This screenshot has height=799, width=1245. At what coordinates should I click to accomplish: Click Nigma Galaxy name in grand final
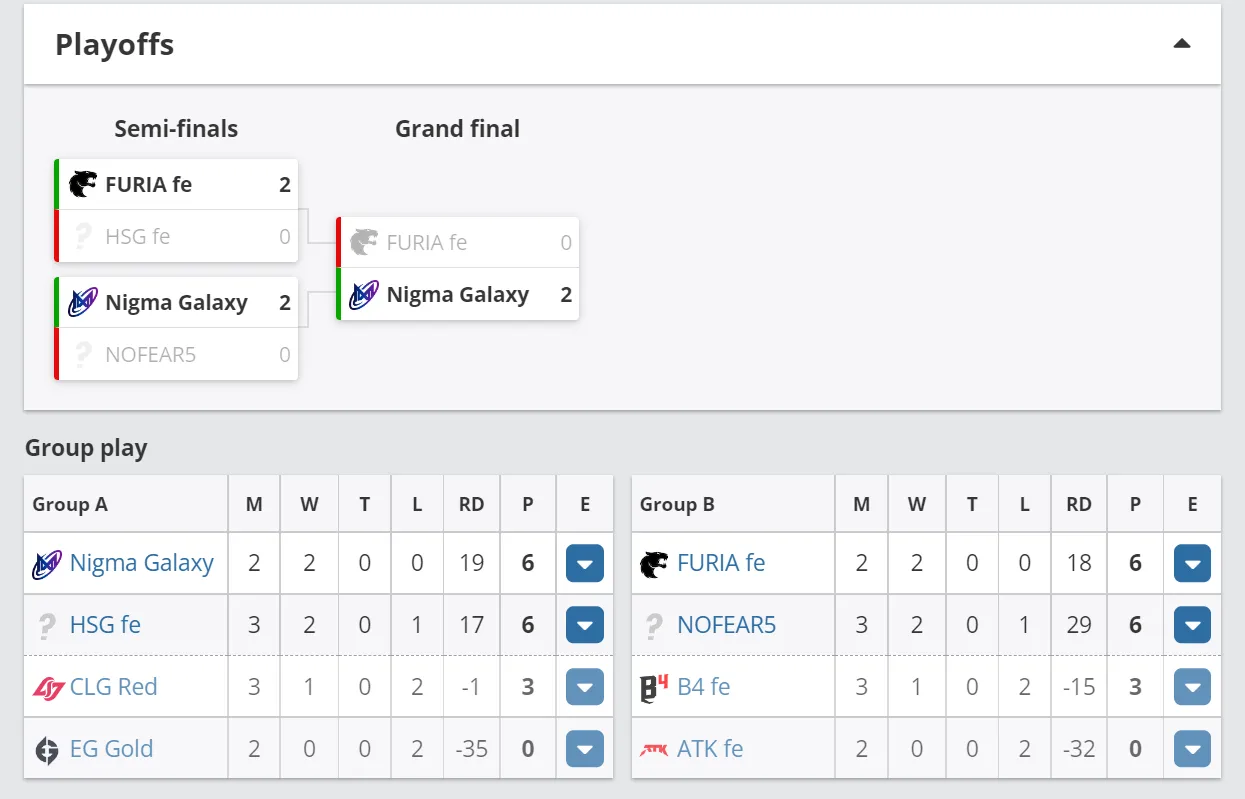[x=458, y=295]
